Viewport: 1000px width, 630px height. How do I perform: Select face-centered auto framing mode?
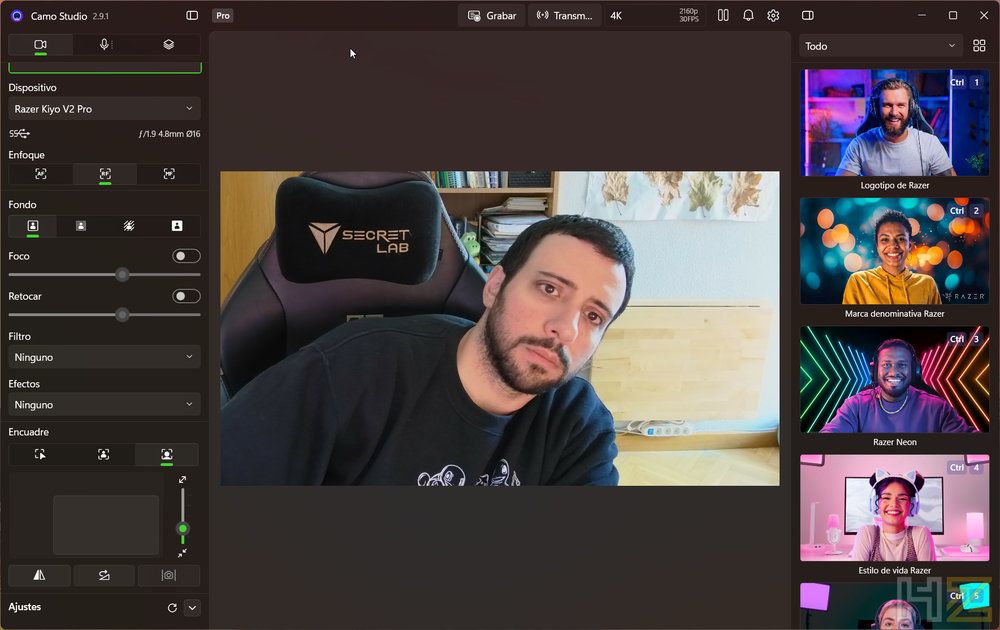103,454
